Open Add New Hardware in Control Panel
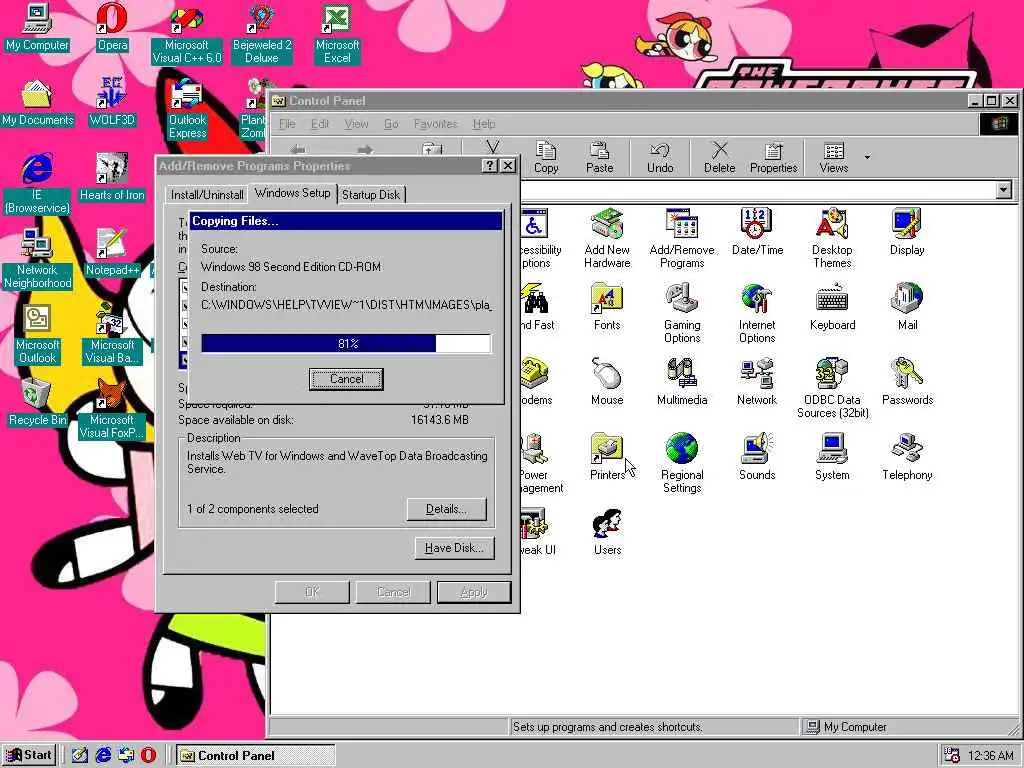Screen dimensions: 1024x768 [607, 238]
